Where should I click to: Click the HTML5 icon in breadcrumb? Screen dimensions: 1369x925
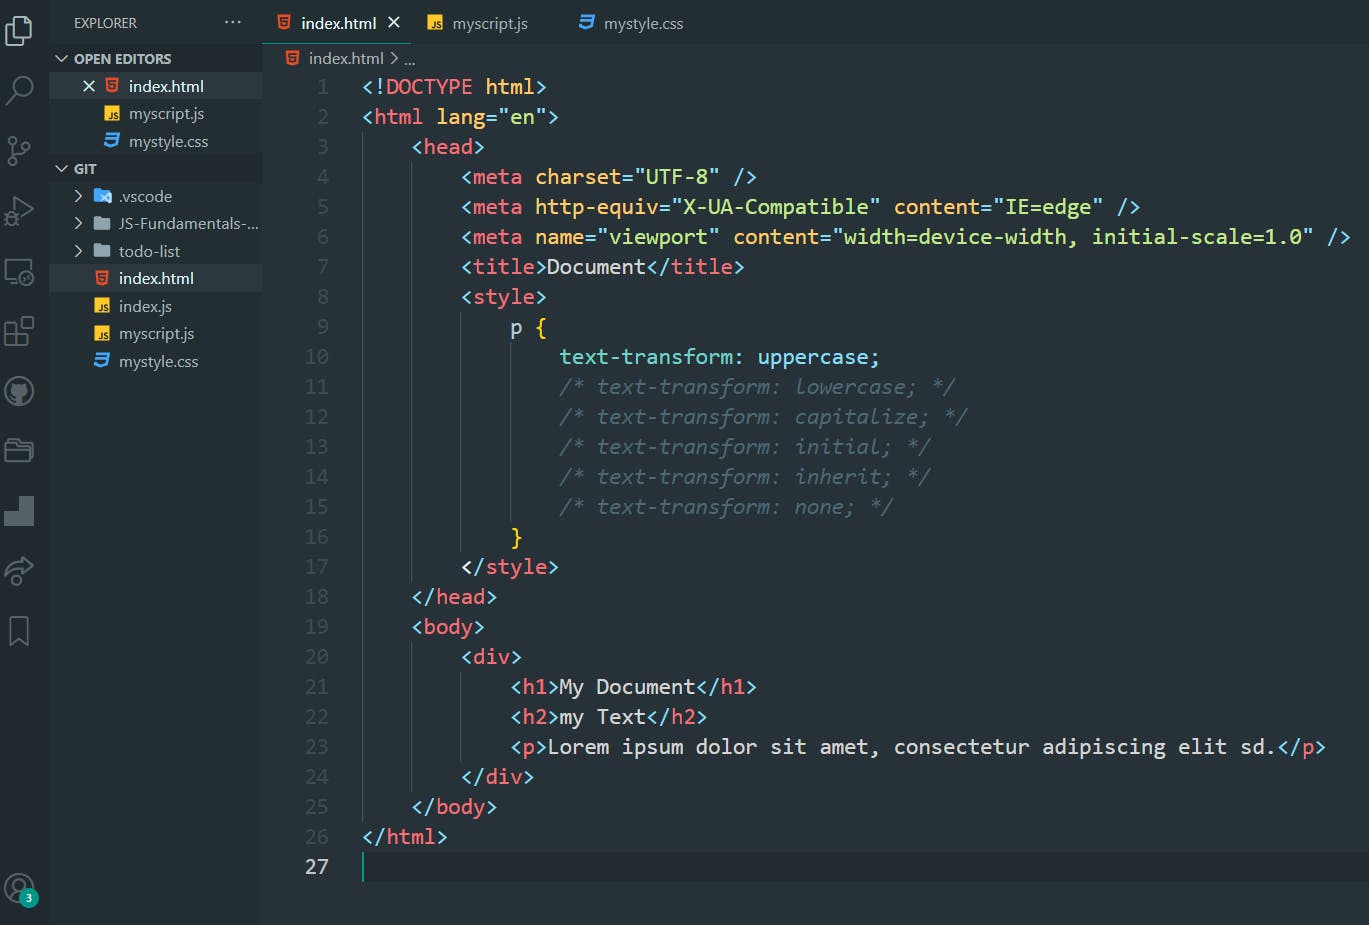(x=292, y=58)
